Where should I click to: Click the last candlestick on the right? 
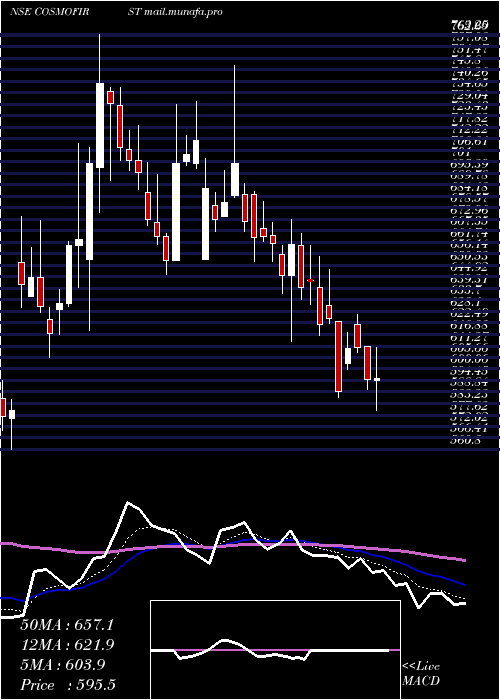tap(377, 379)
